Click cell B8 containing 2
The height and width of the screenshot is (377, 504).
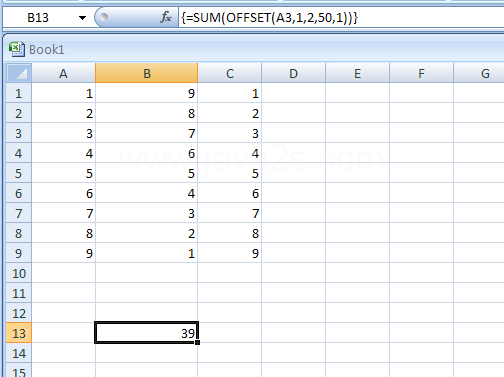pos(147,233)
